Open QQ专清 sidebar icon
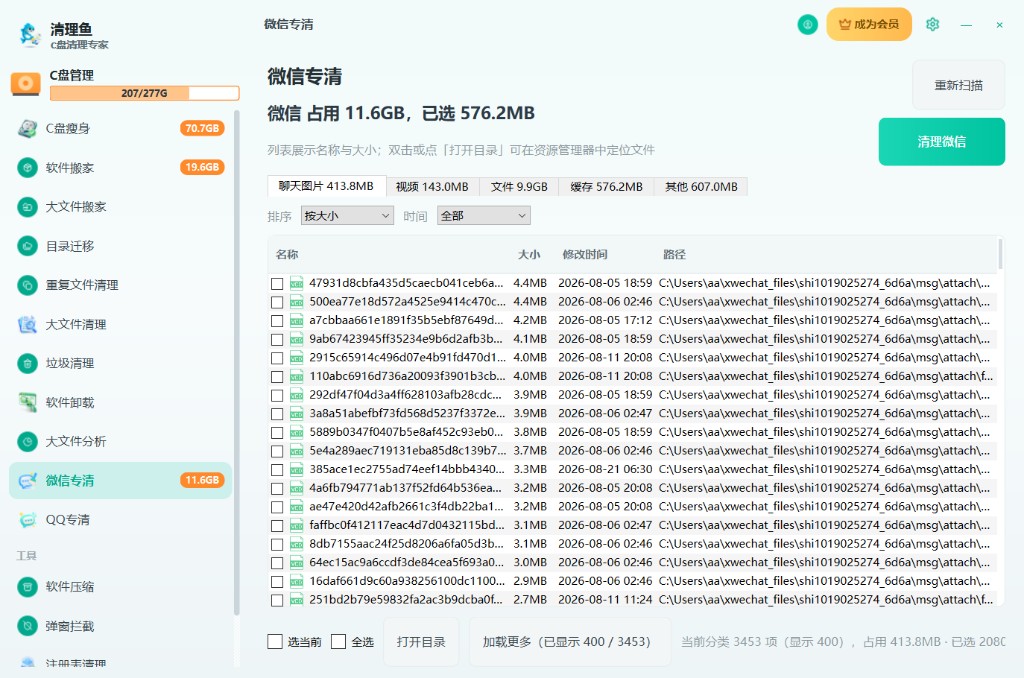 coord(27,520)
